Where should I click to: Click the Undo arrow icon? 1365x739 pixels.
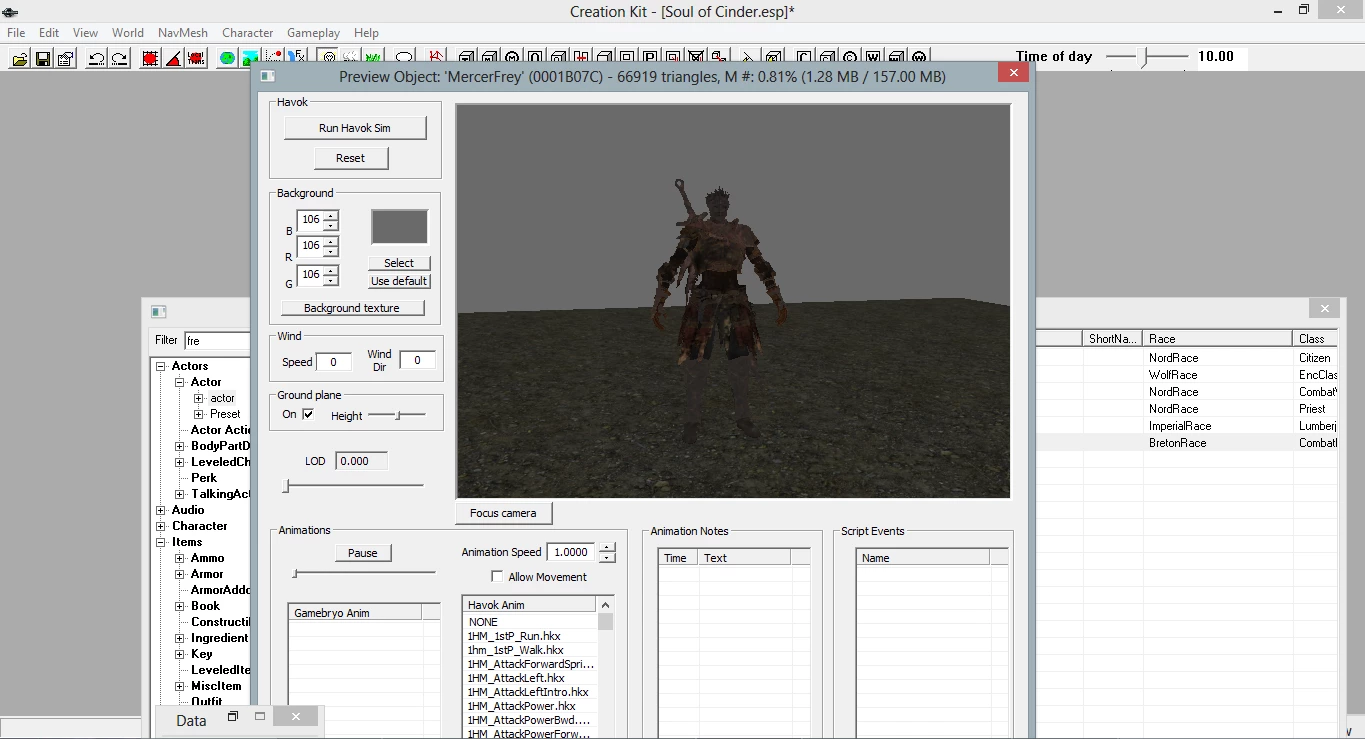[96, 58]
